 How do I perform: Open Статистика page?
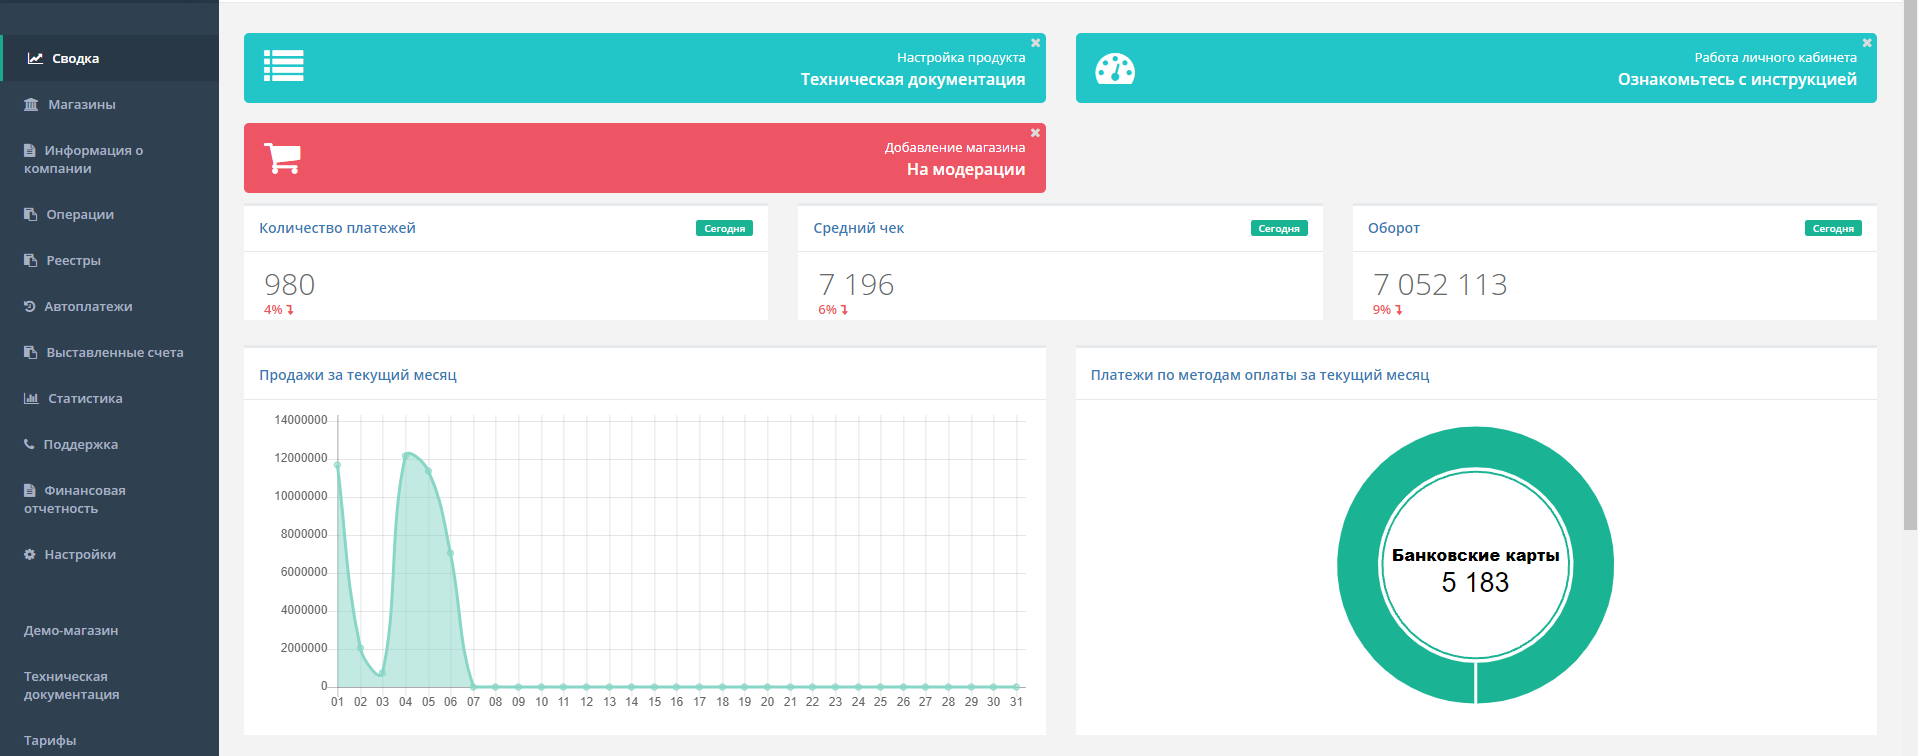point(109,398)
